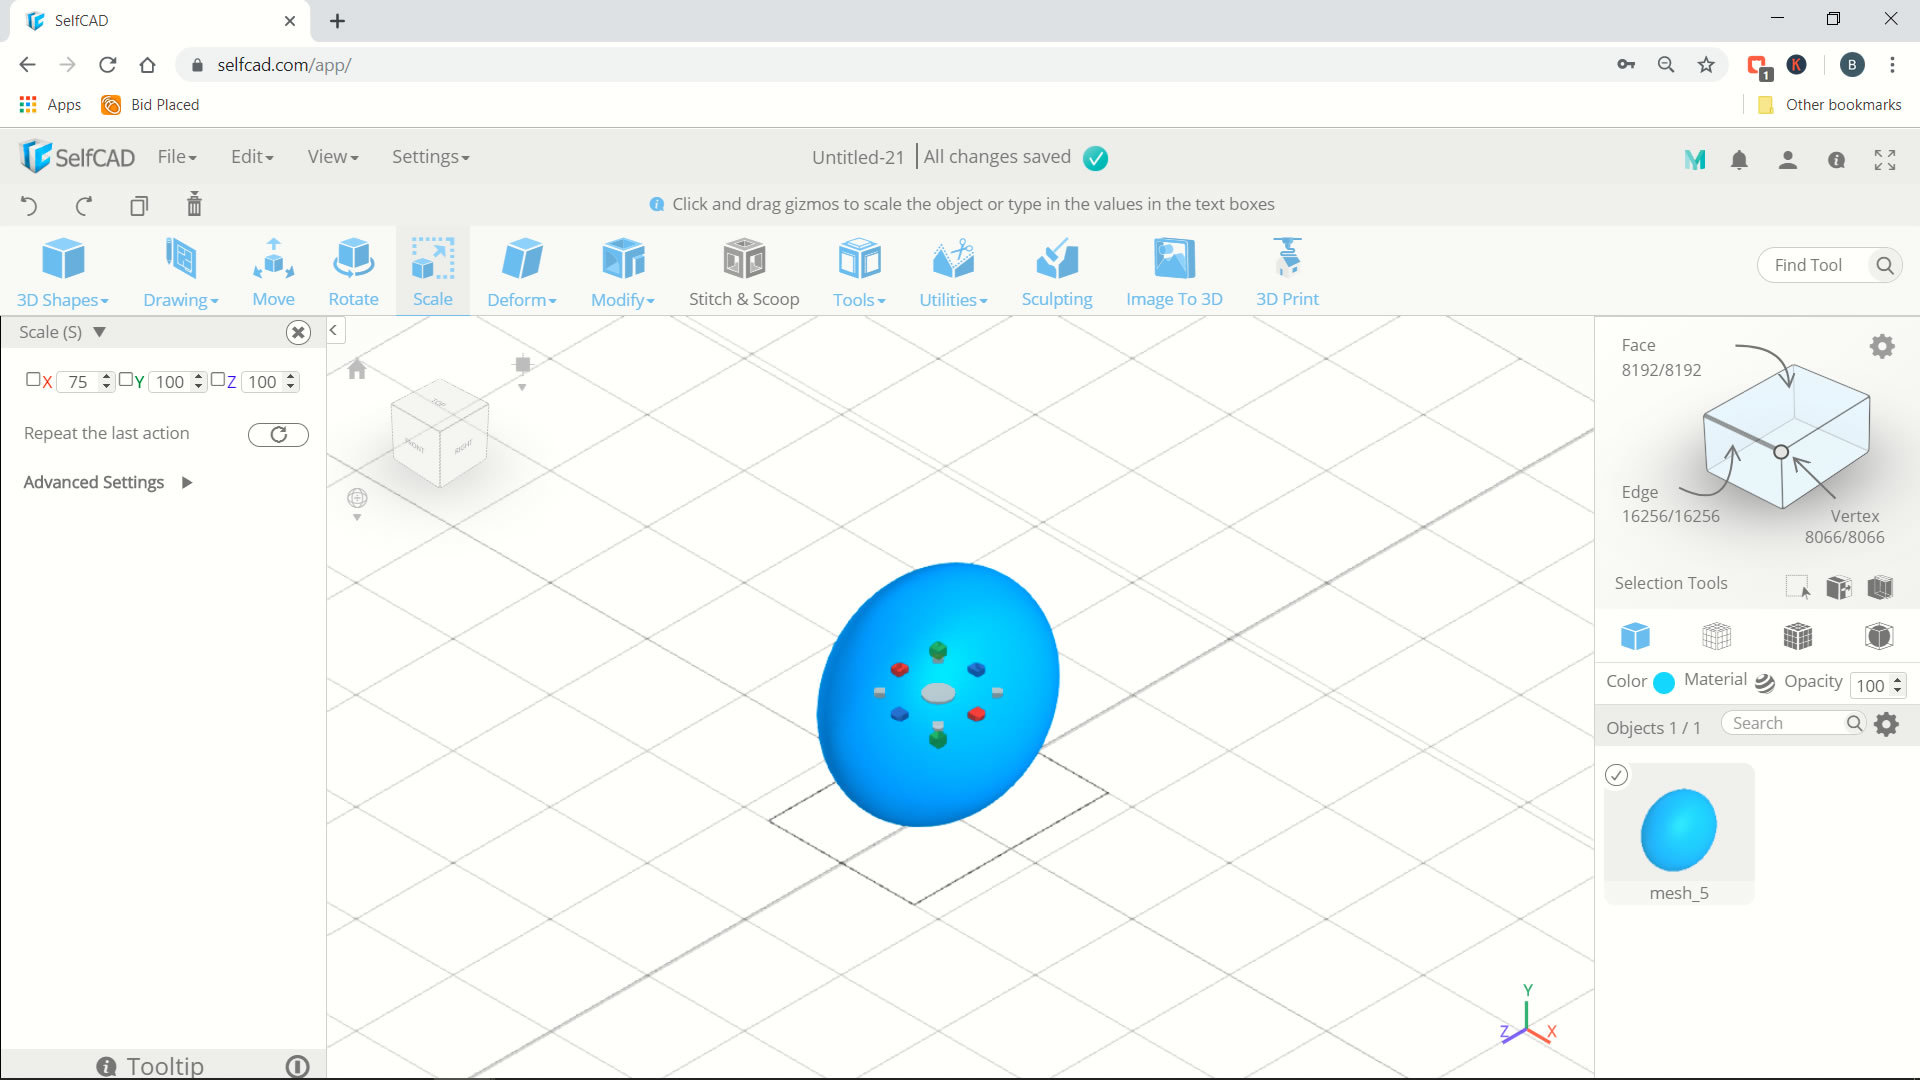Choose the wireframe view mode icon
This screenshot has width=1920, height=1080.
tap(1716, 636)
